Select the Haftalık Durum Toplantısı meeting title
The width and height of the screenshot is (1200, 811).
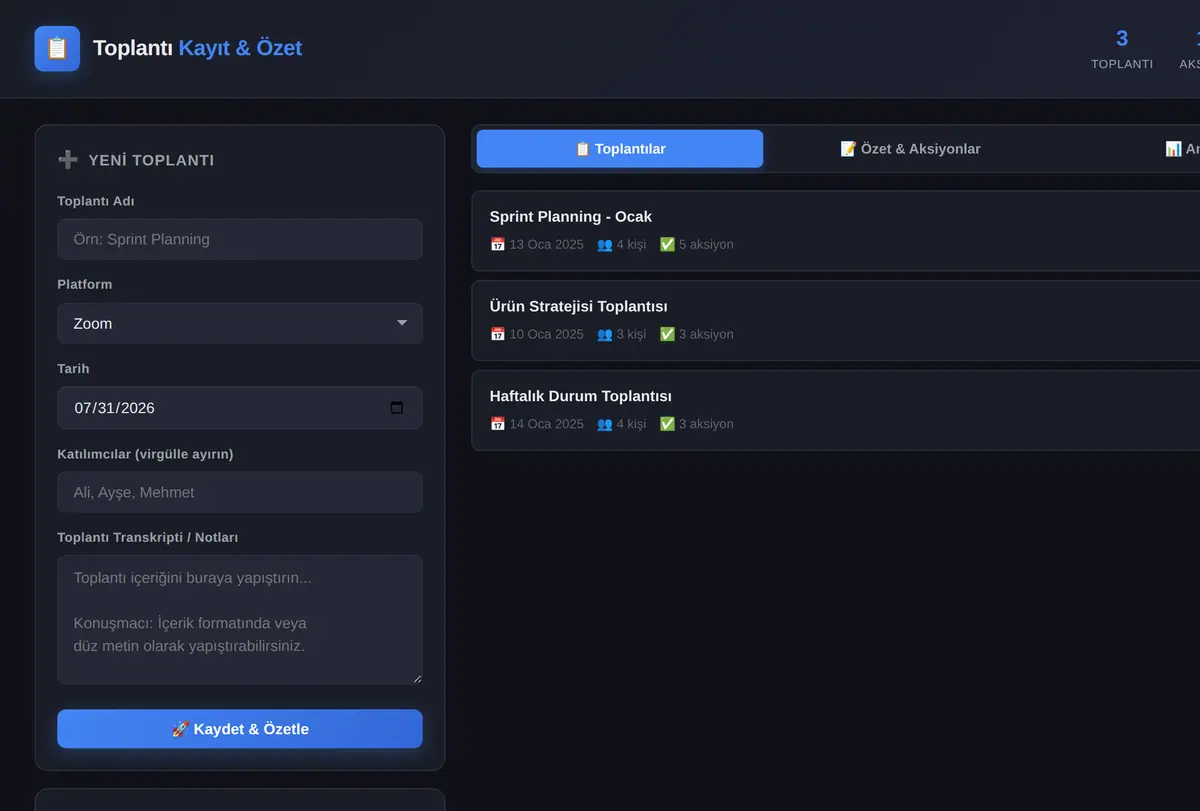[x=581, y=396]
